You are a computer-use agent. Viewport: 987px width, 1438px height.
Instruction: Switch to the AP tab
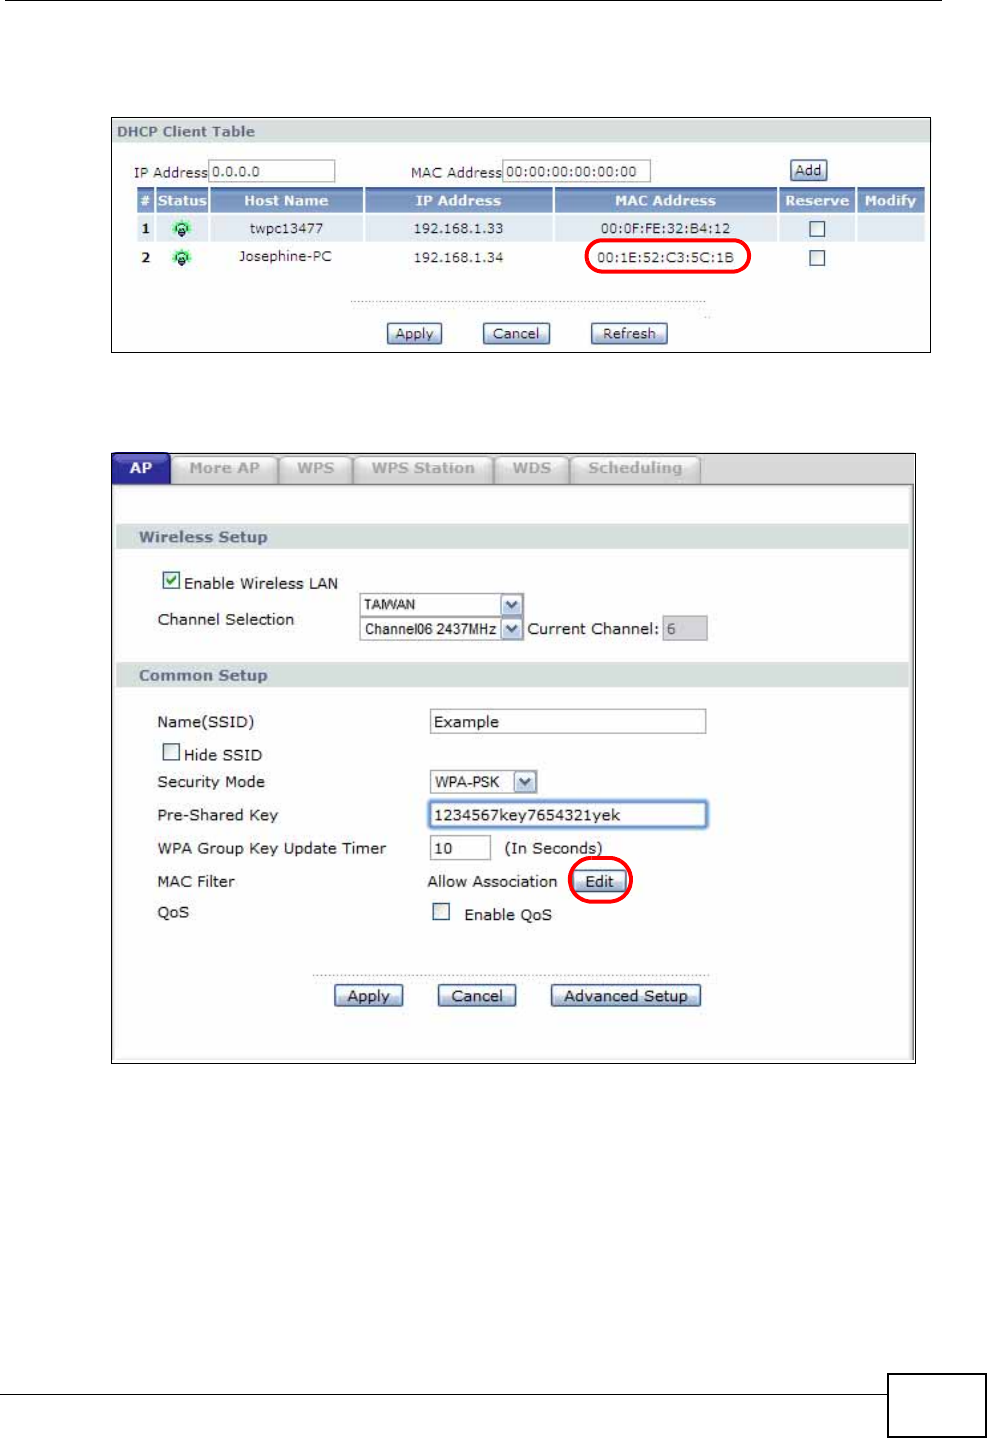141,468
